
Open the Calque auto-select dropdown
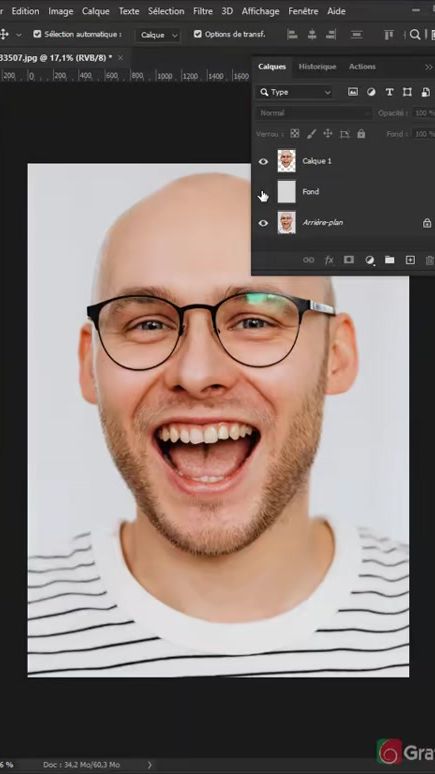(x=158, y=35)
